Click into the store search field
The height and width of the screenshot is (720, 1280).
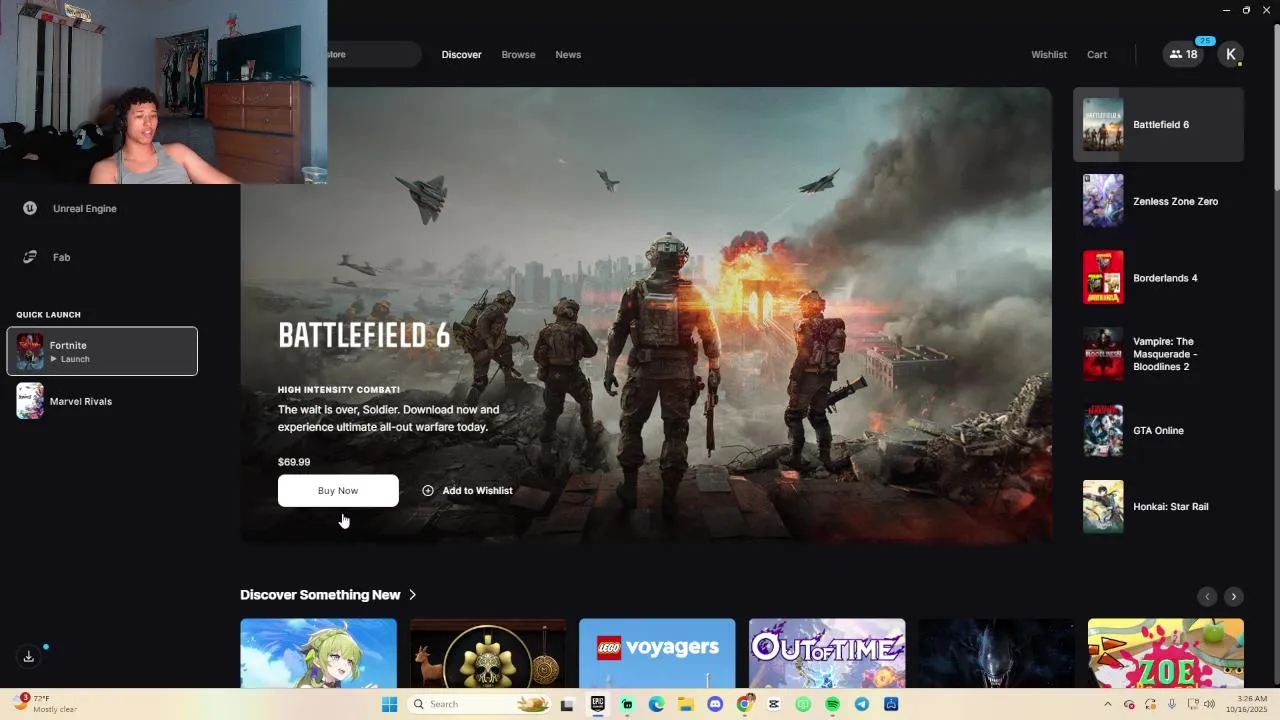373,54
